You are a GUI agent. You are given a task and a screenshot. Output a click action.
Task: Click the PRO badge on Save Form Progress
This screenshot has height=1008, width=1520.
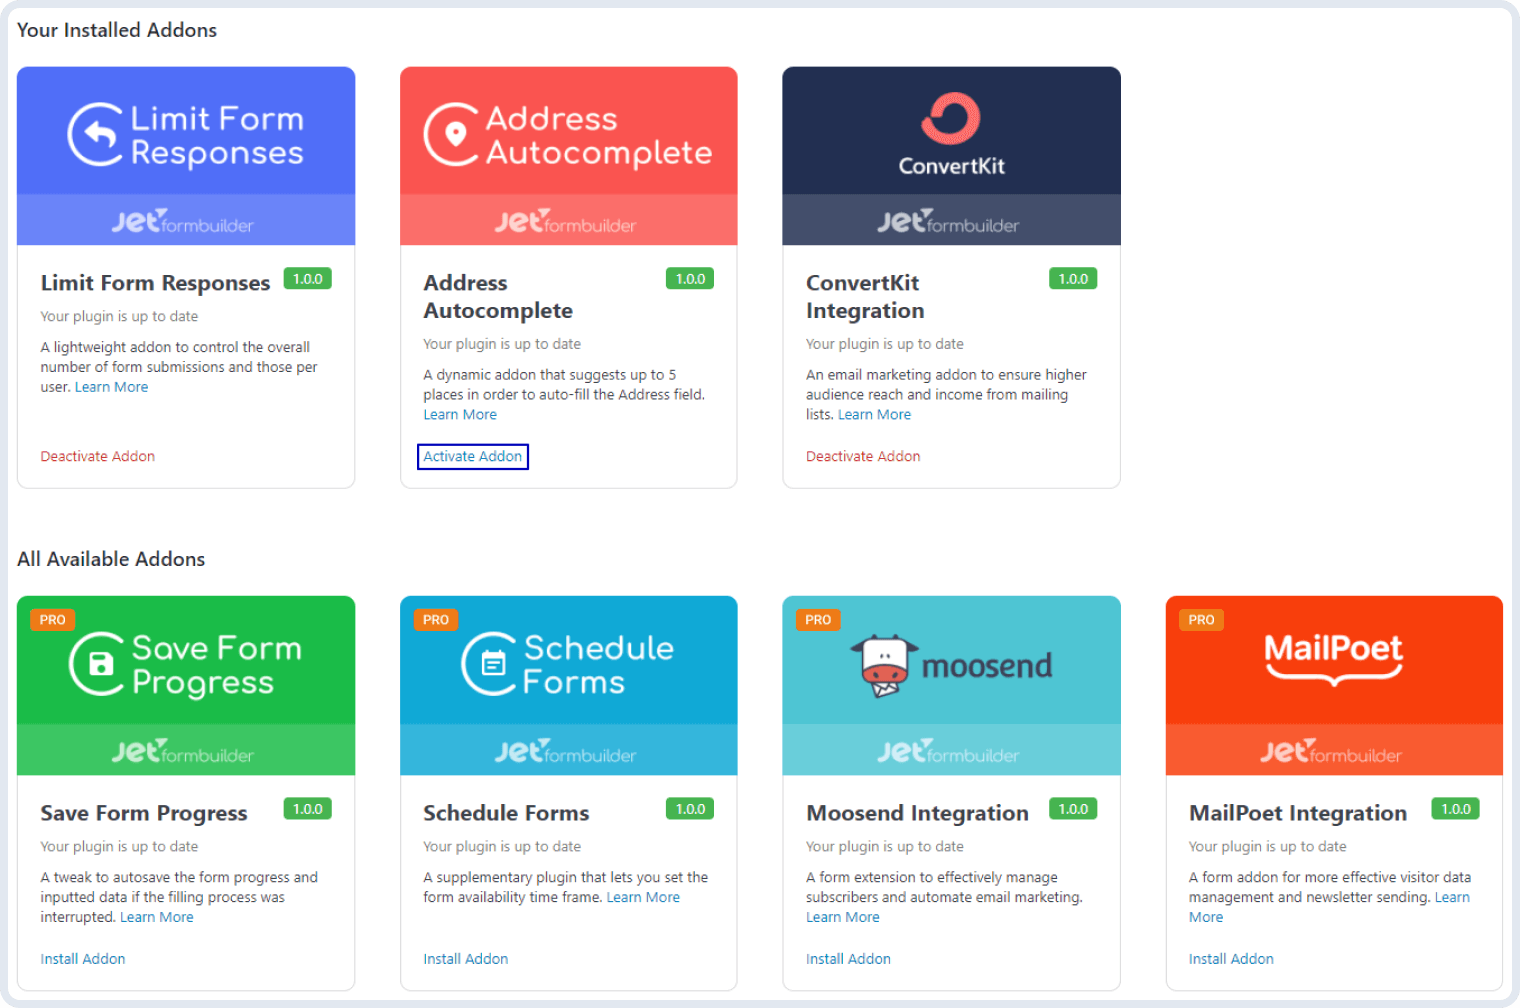pos(53,620)
